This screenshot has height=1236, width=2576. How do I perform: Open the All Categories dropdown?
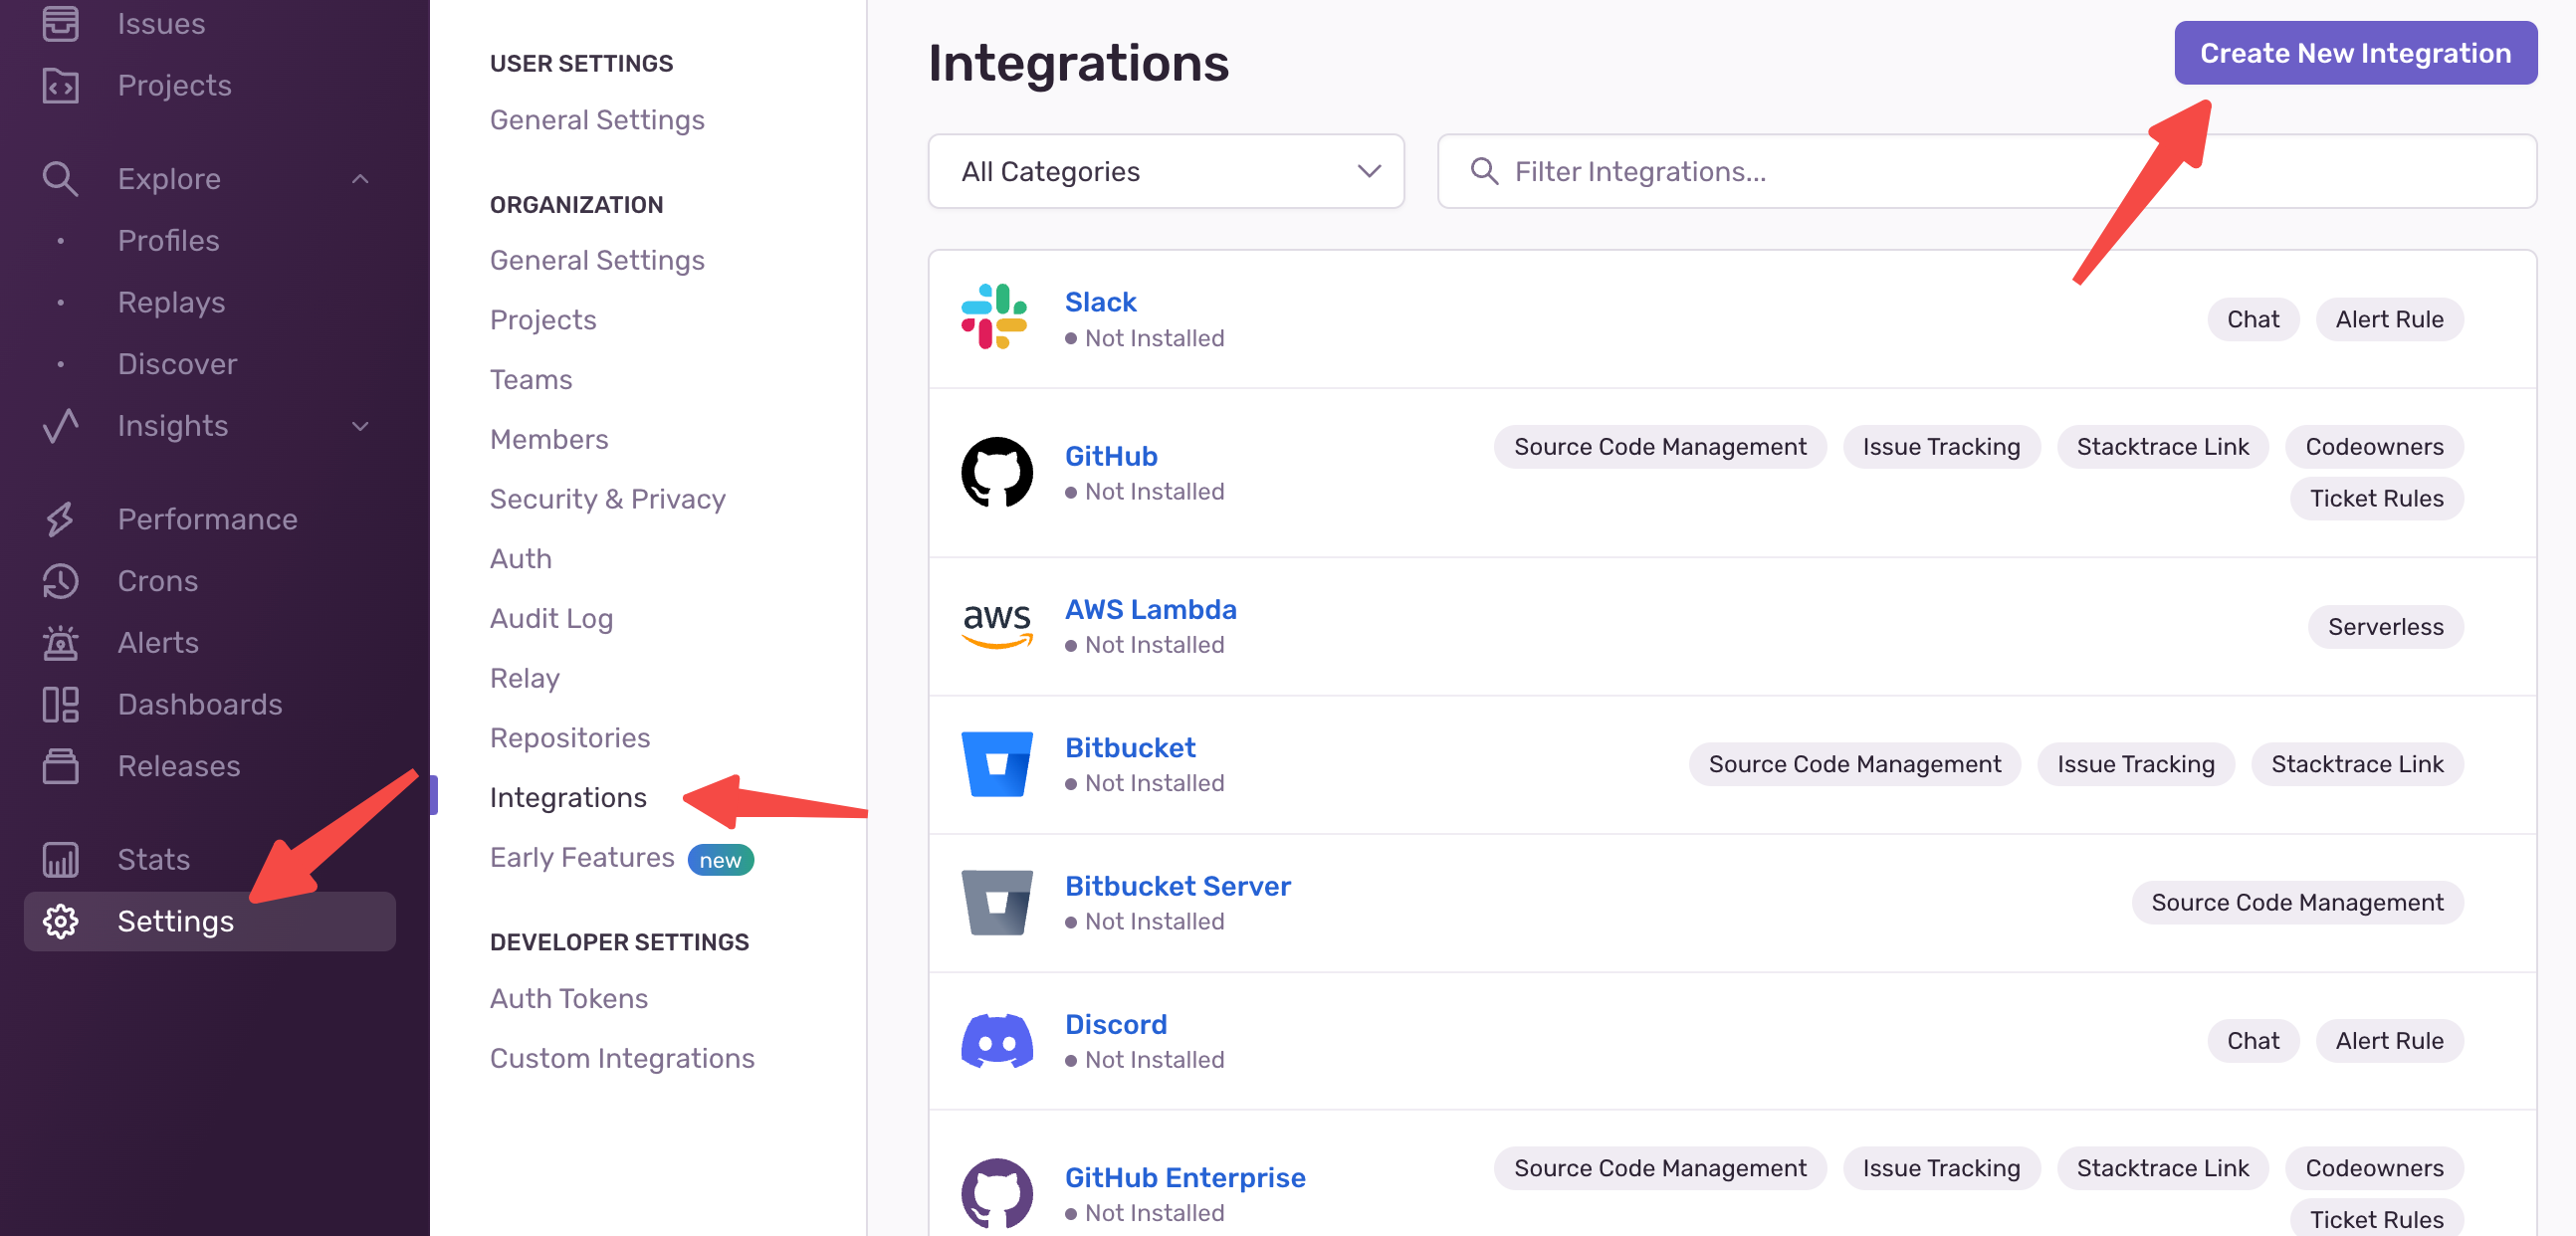[1165, 172]
